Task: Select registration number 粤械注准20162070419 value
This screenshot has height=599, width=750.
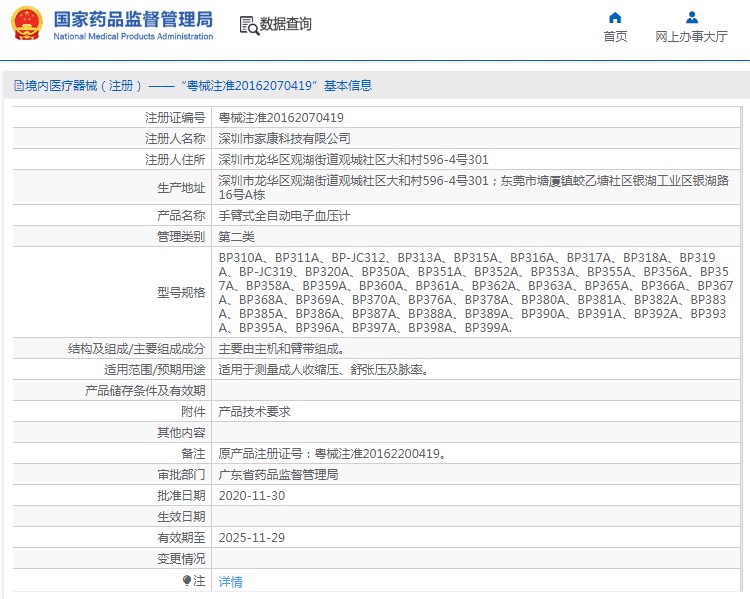Action: pyautogui.click(x=281, y=118)
